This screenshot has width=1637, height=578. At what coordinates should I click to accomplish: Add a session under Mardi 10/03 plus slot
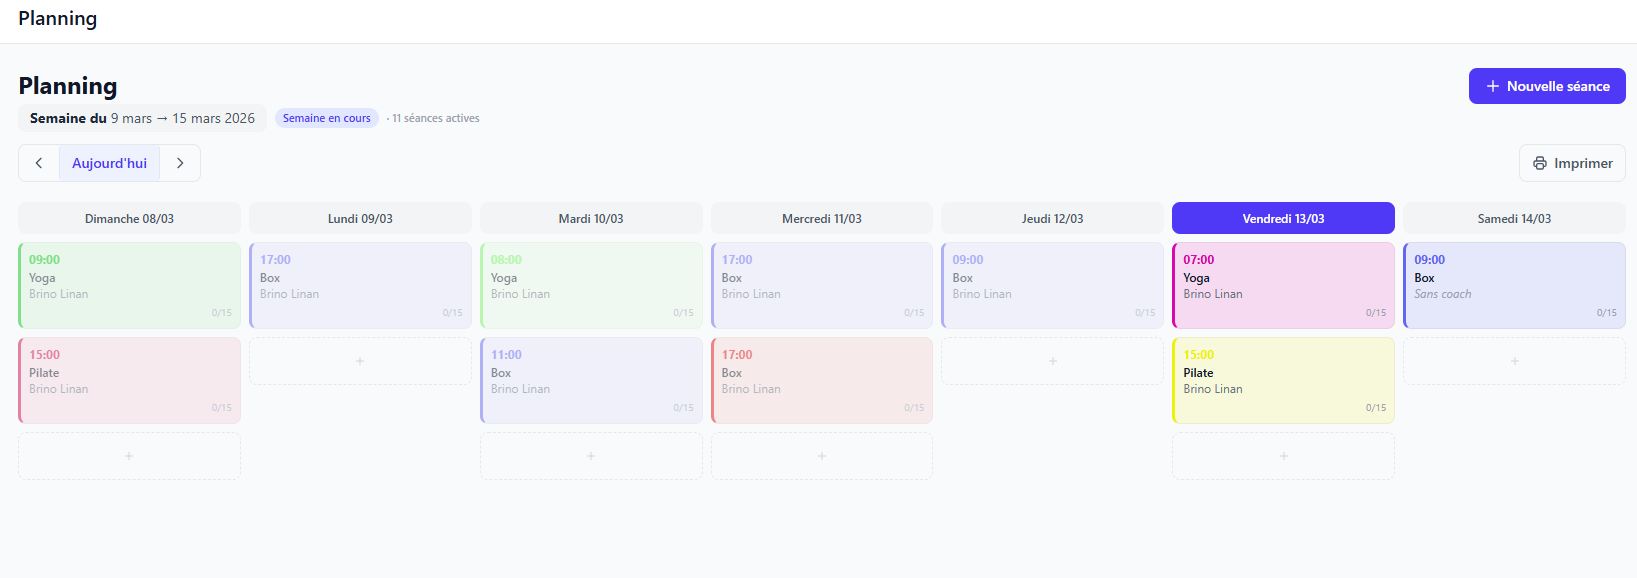pos(591,456)
